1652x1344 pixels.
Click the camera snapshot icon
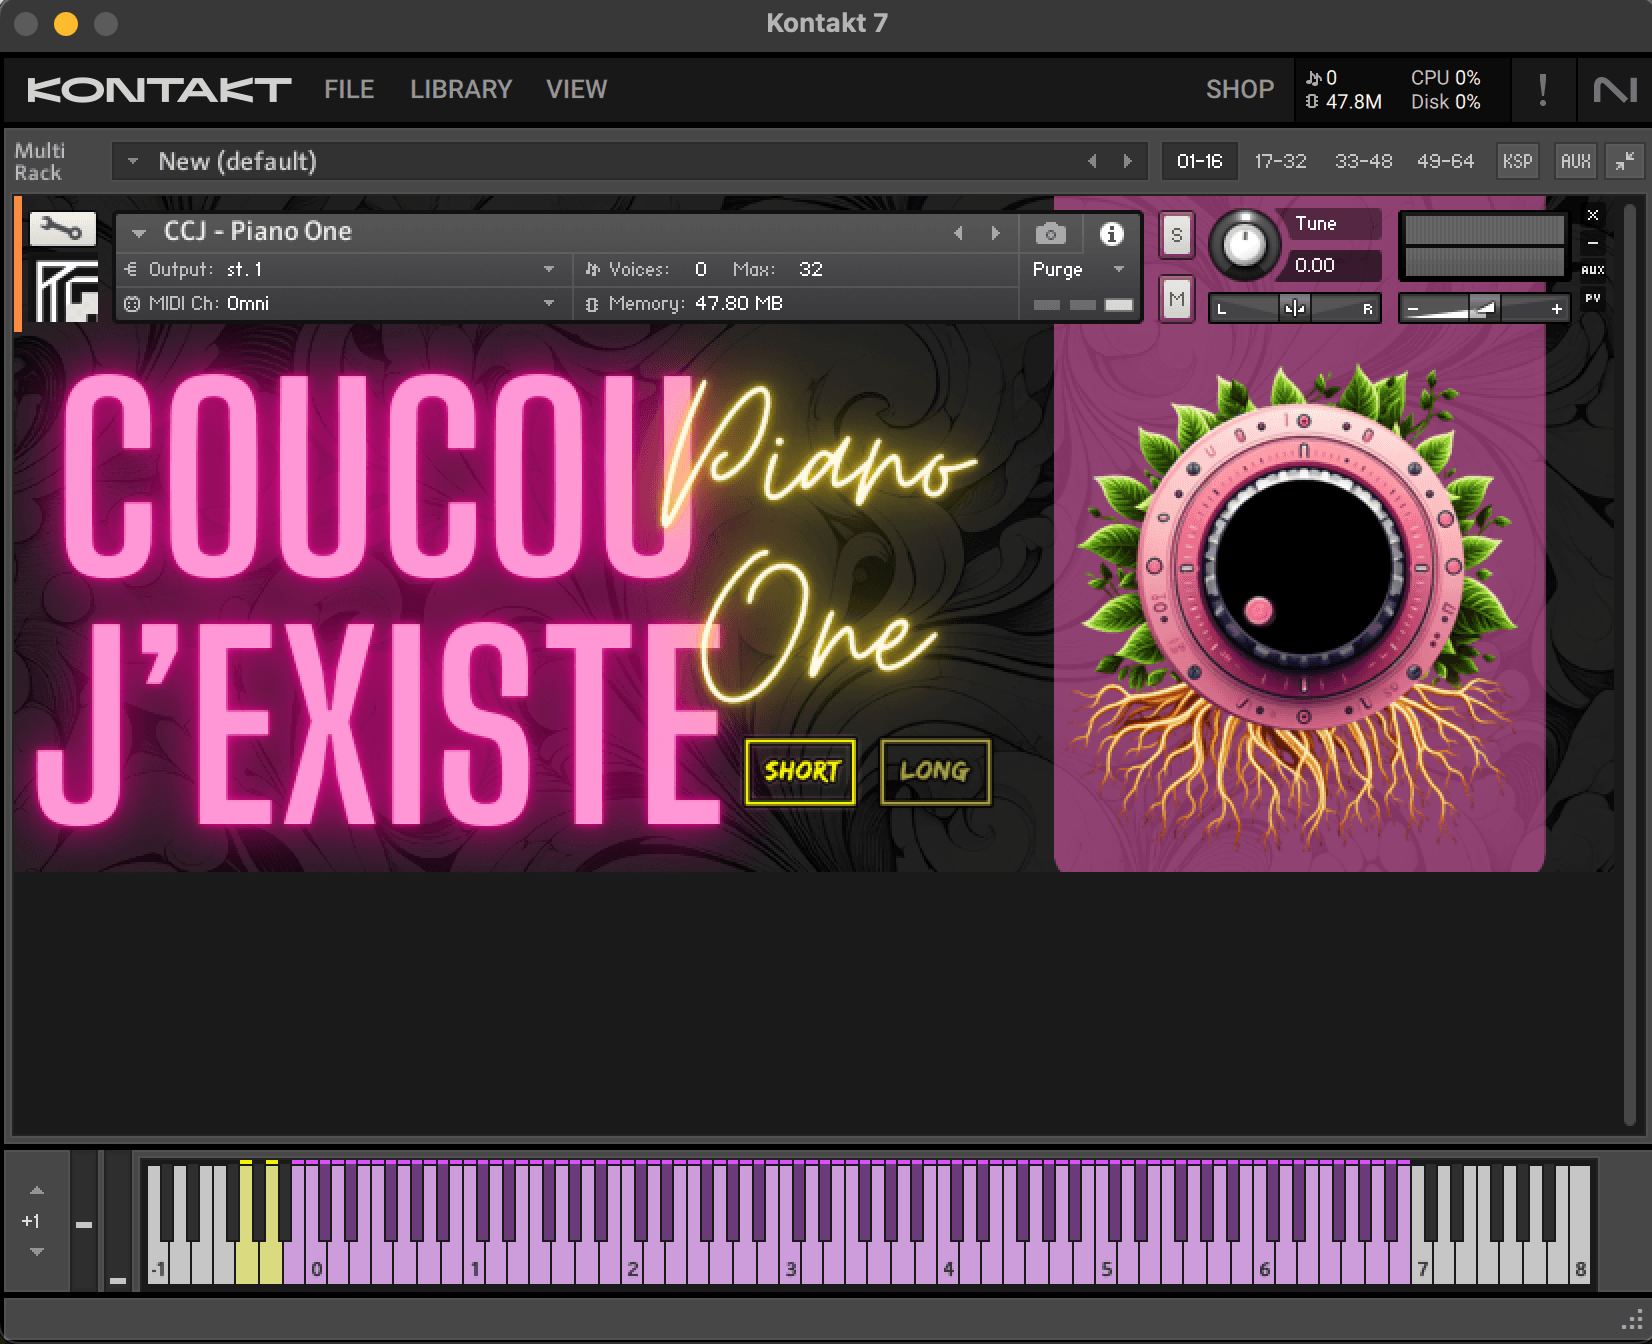click(x=1050, y=234)
